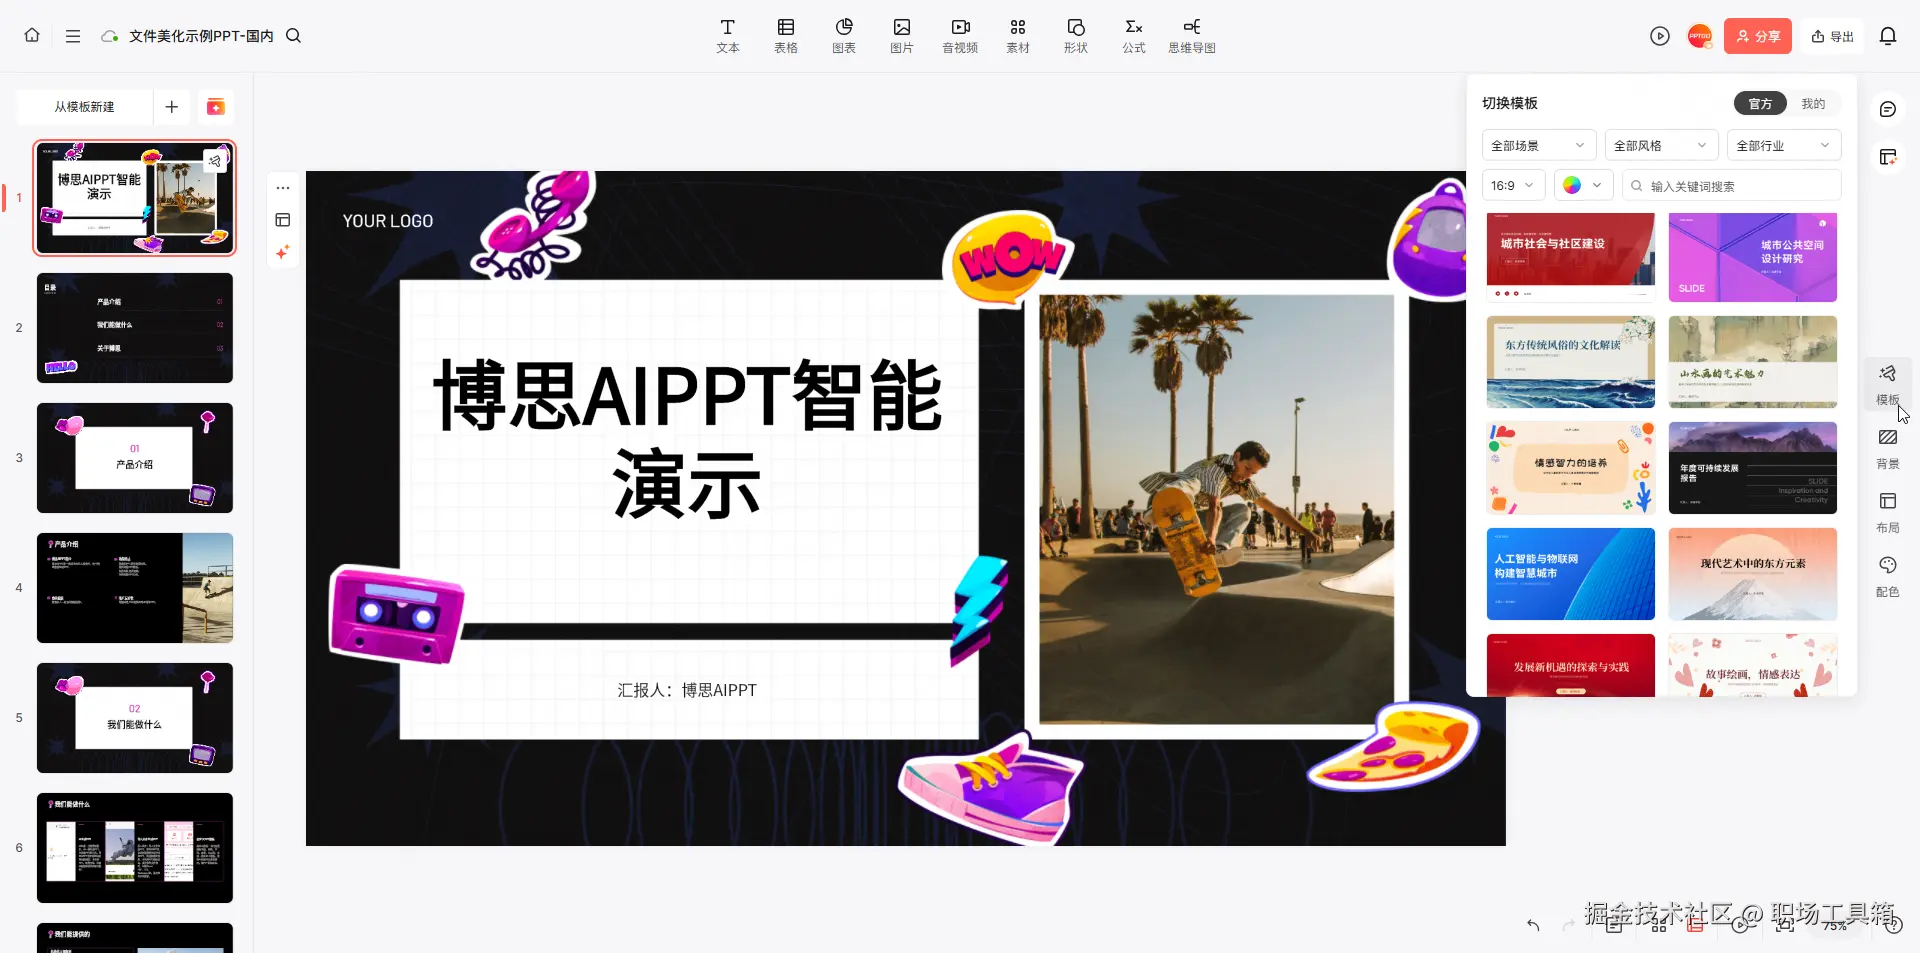Choose the 人工智能与物联网 template

(1571, 574)
